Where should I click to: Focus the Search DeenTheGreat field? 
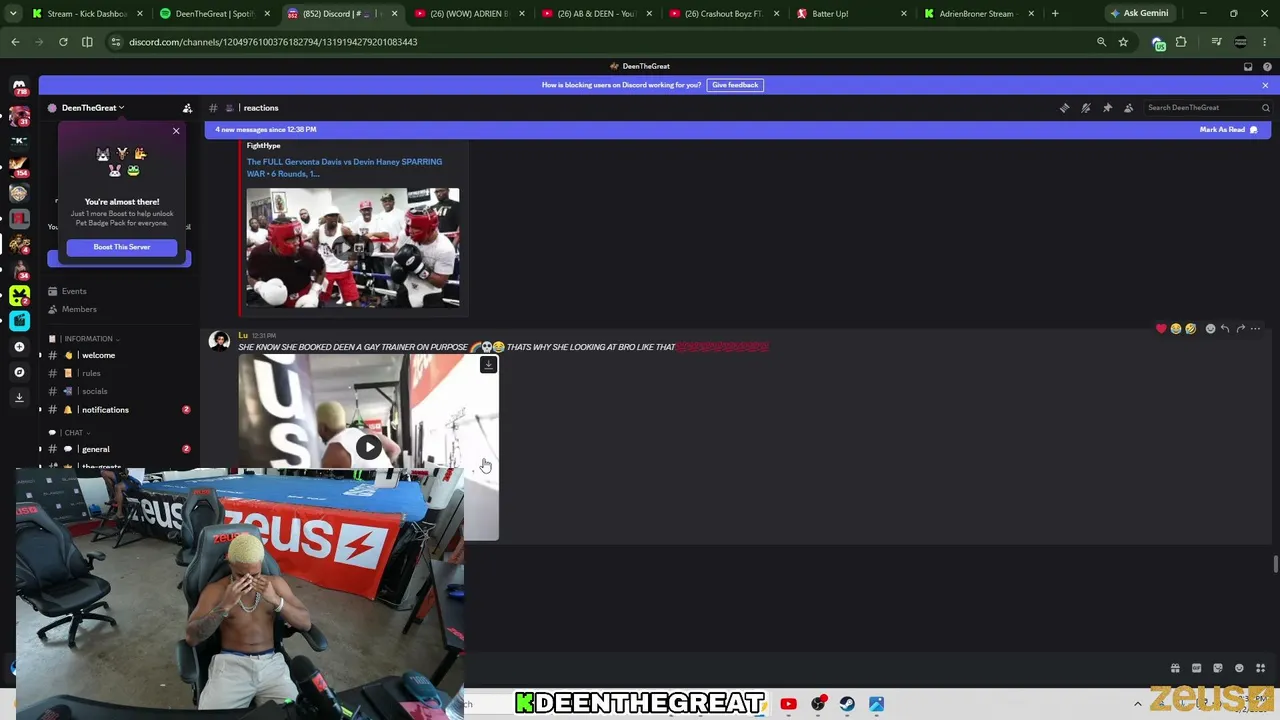pyautogui.click(x=1208, y=108)
